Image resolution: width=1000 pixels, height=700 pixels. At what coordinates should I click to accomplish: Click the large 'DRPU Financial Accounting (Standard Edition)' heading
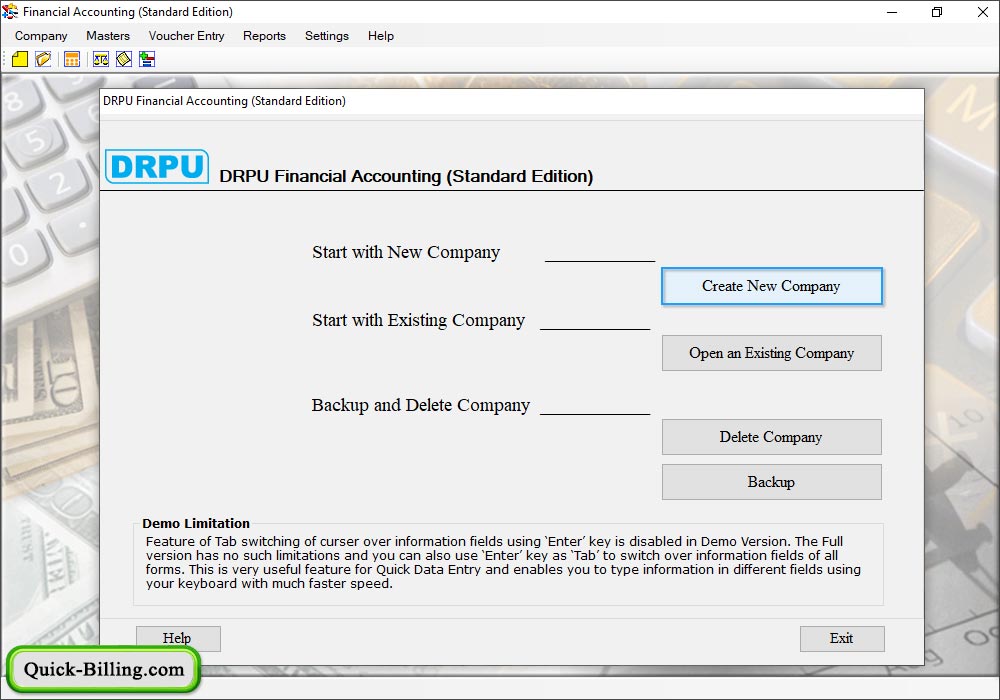(406, 177)
